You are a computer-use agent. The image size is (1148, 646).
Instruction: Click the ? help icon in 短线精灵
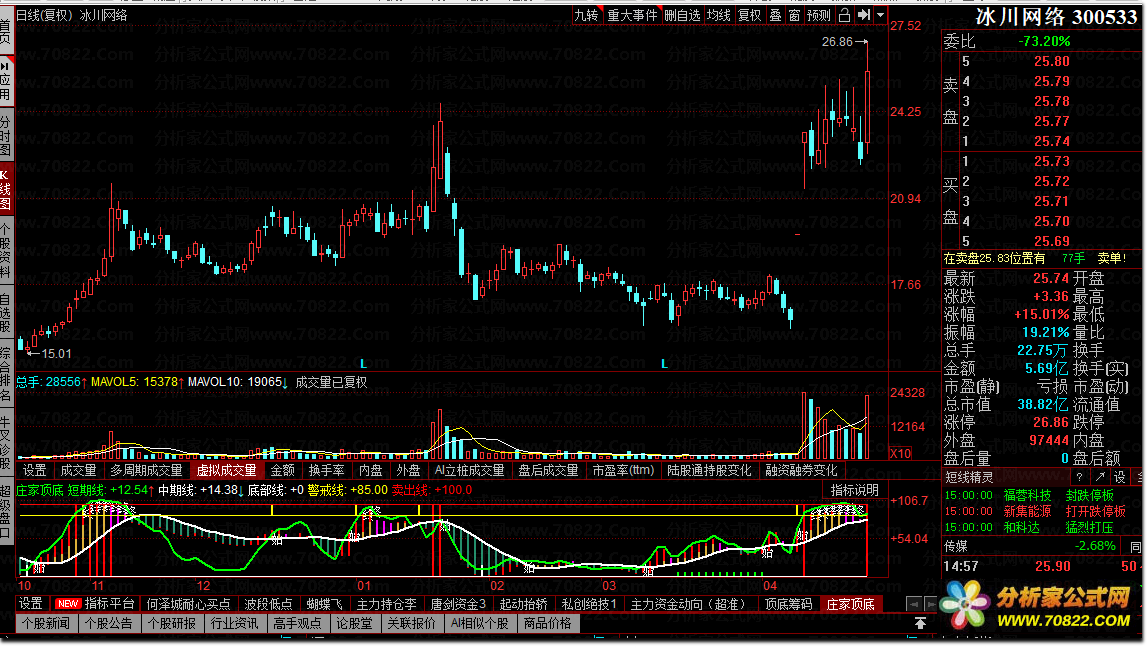tap(1079, 477)
